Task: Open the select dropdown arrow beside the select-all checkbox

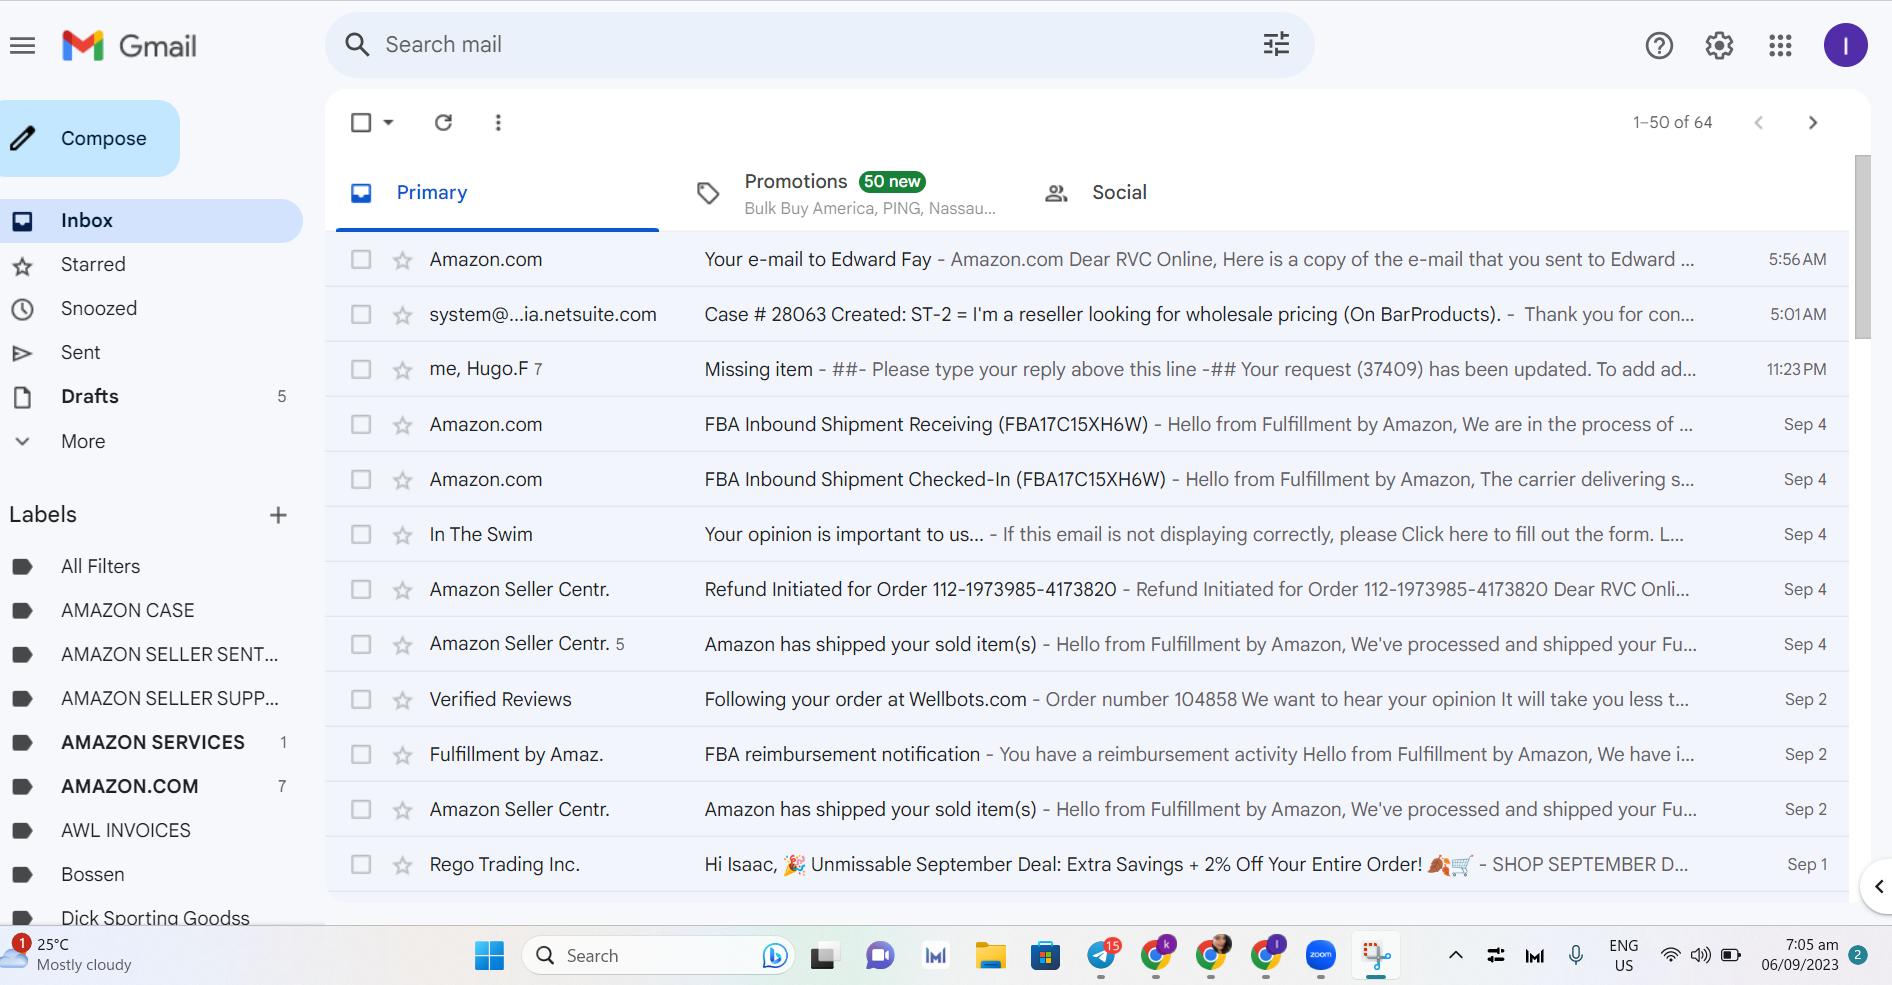Action: [x=389, y=122]
